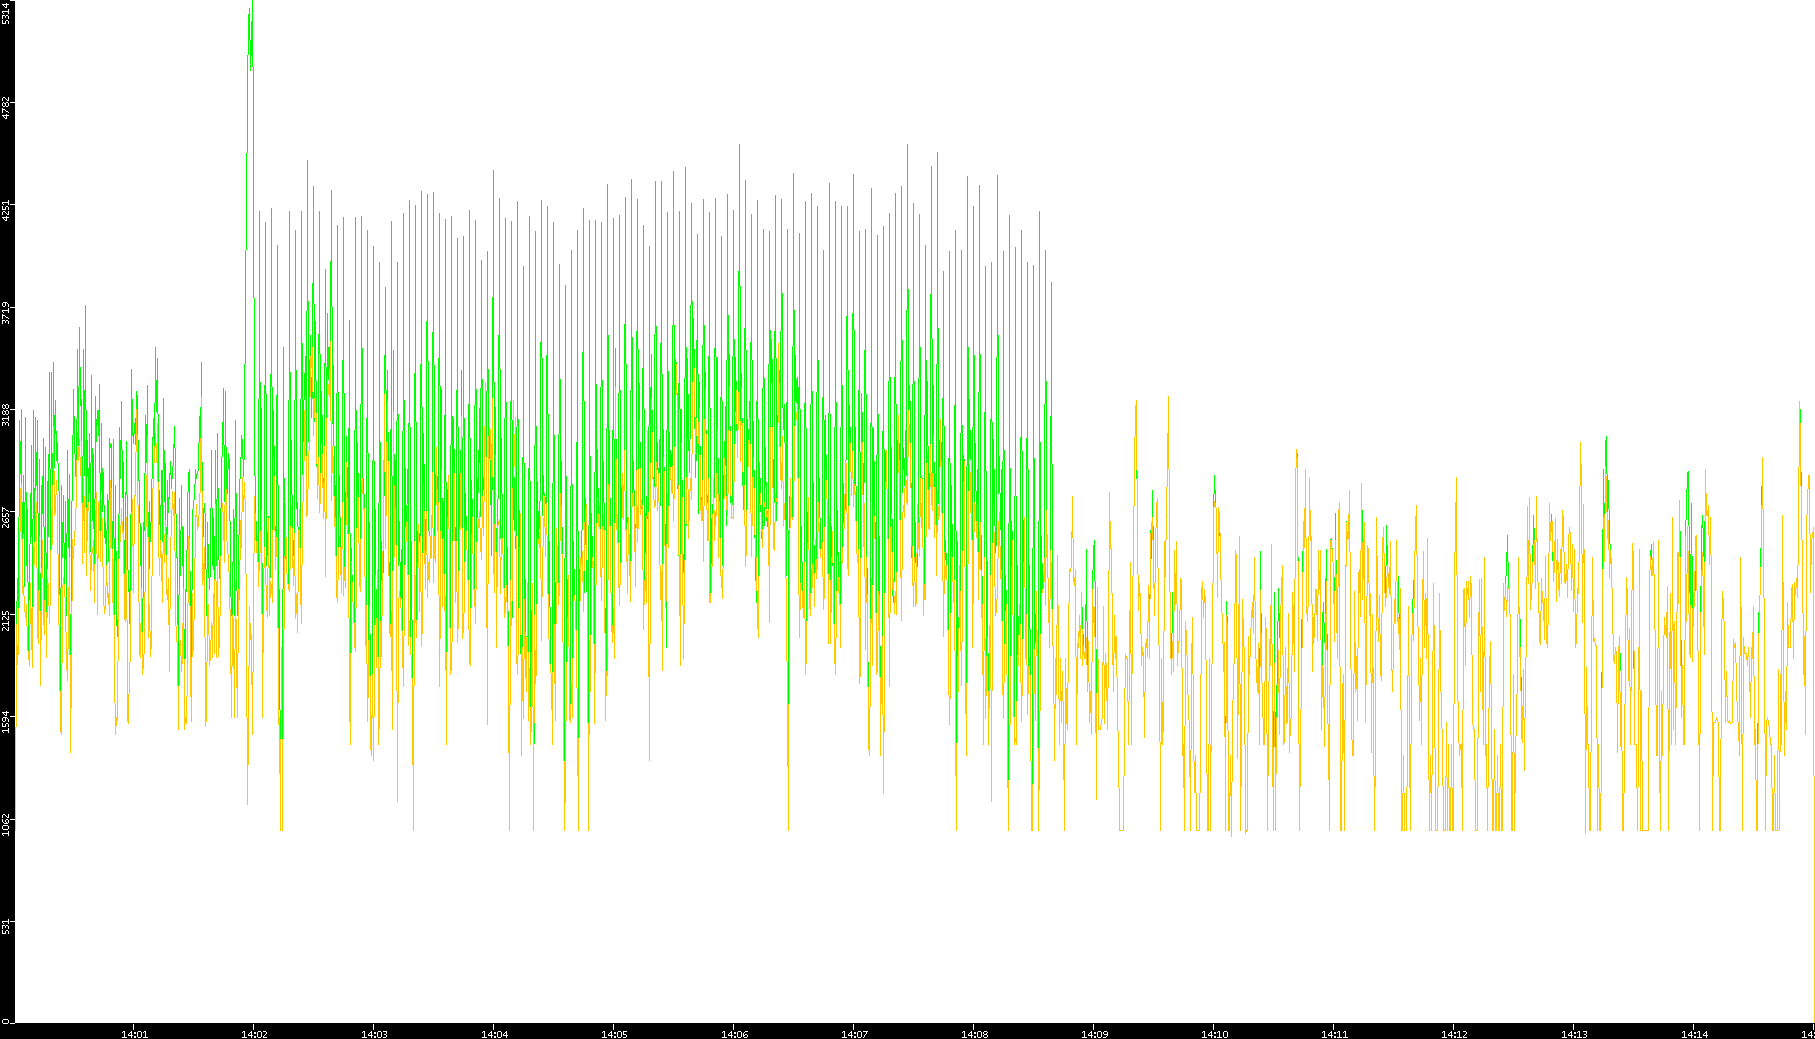Select the 14:14 time axis label
1815x1039 pixels.
click(1694, 1034)
